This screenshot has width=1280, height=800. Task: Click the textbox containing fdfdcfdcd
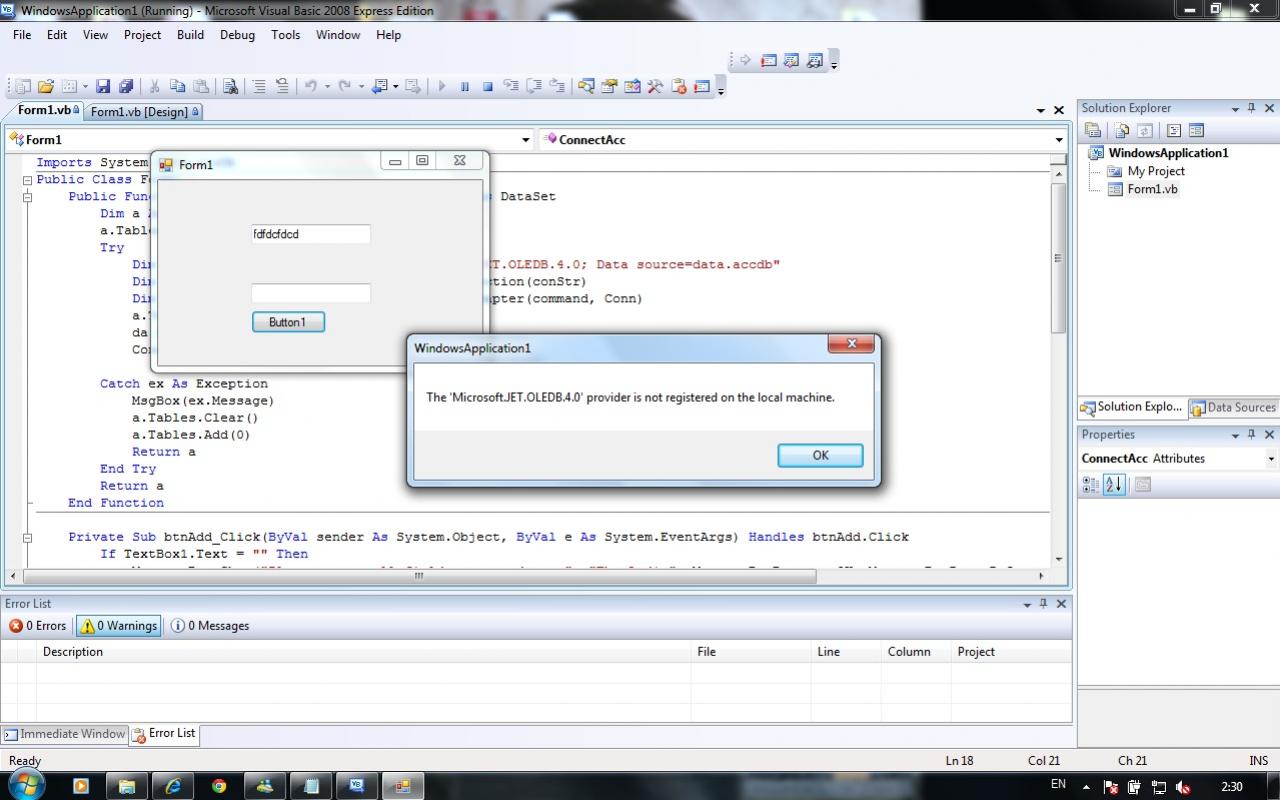311,234
